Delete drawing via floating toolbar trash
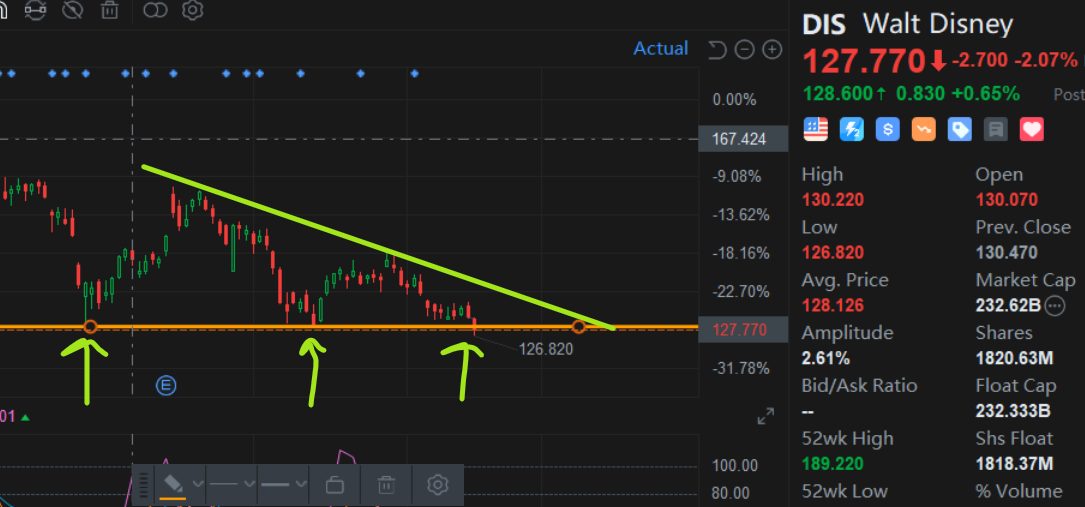 386,485
